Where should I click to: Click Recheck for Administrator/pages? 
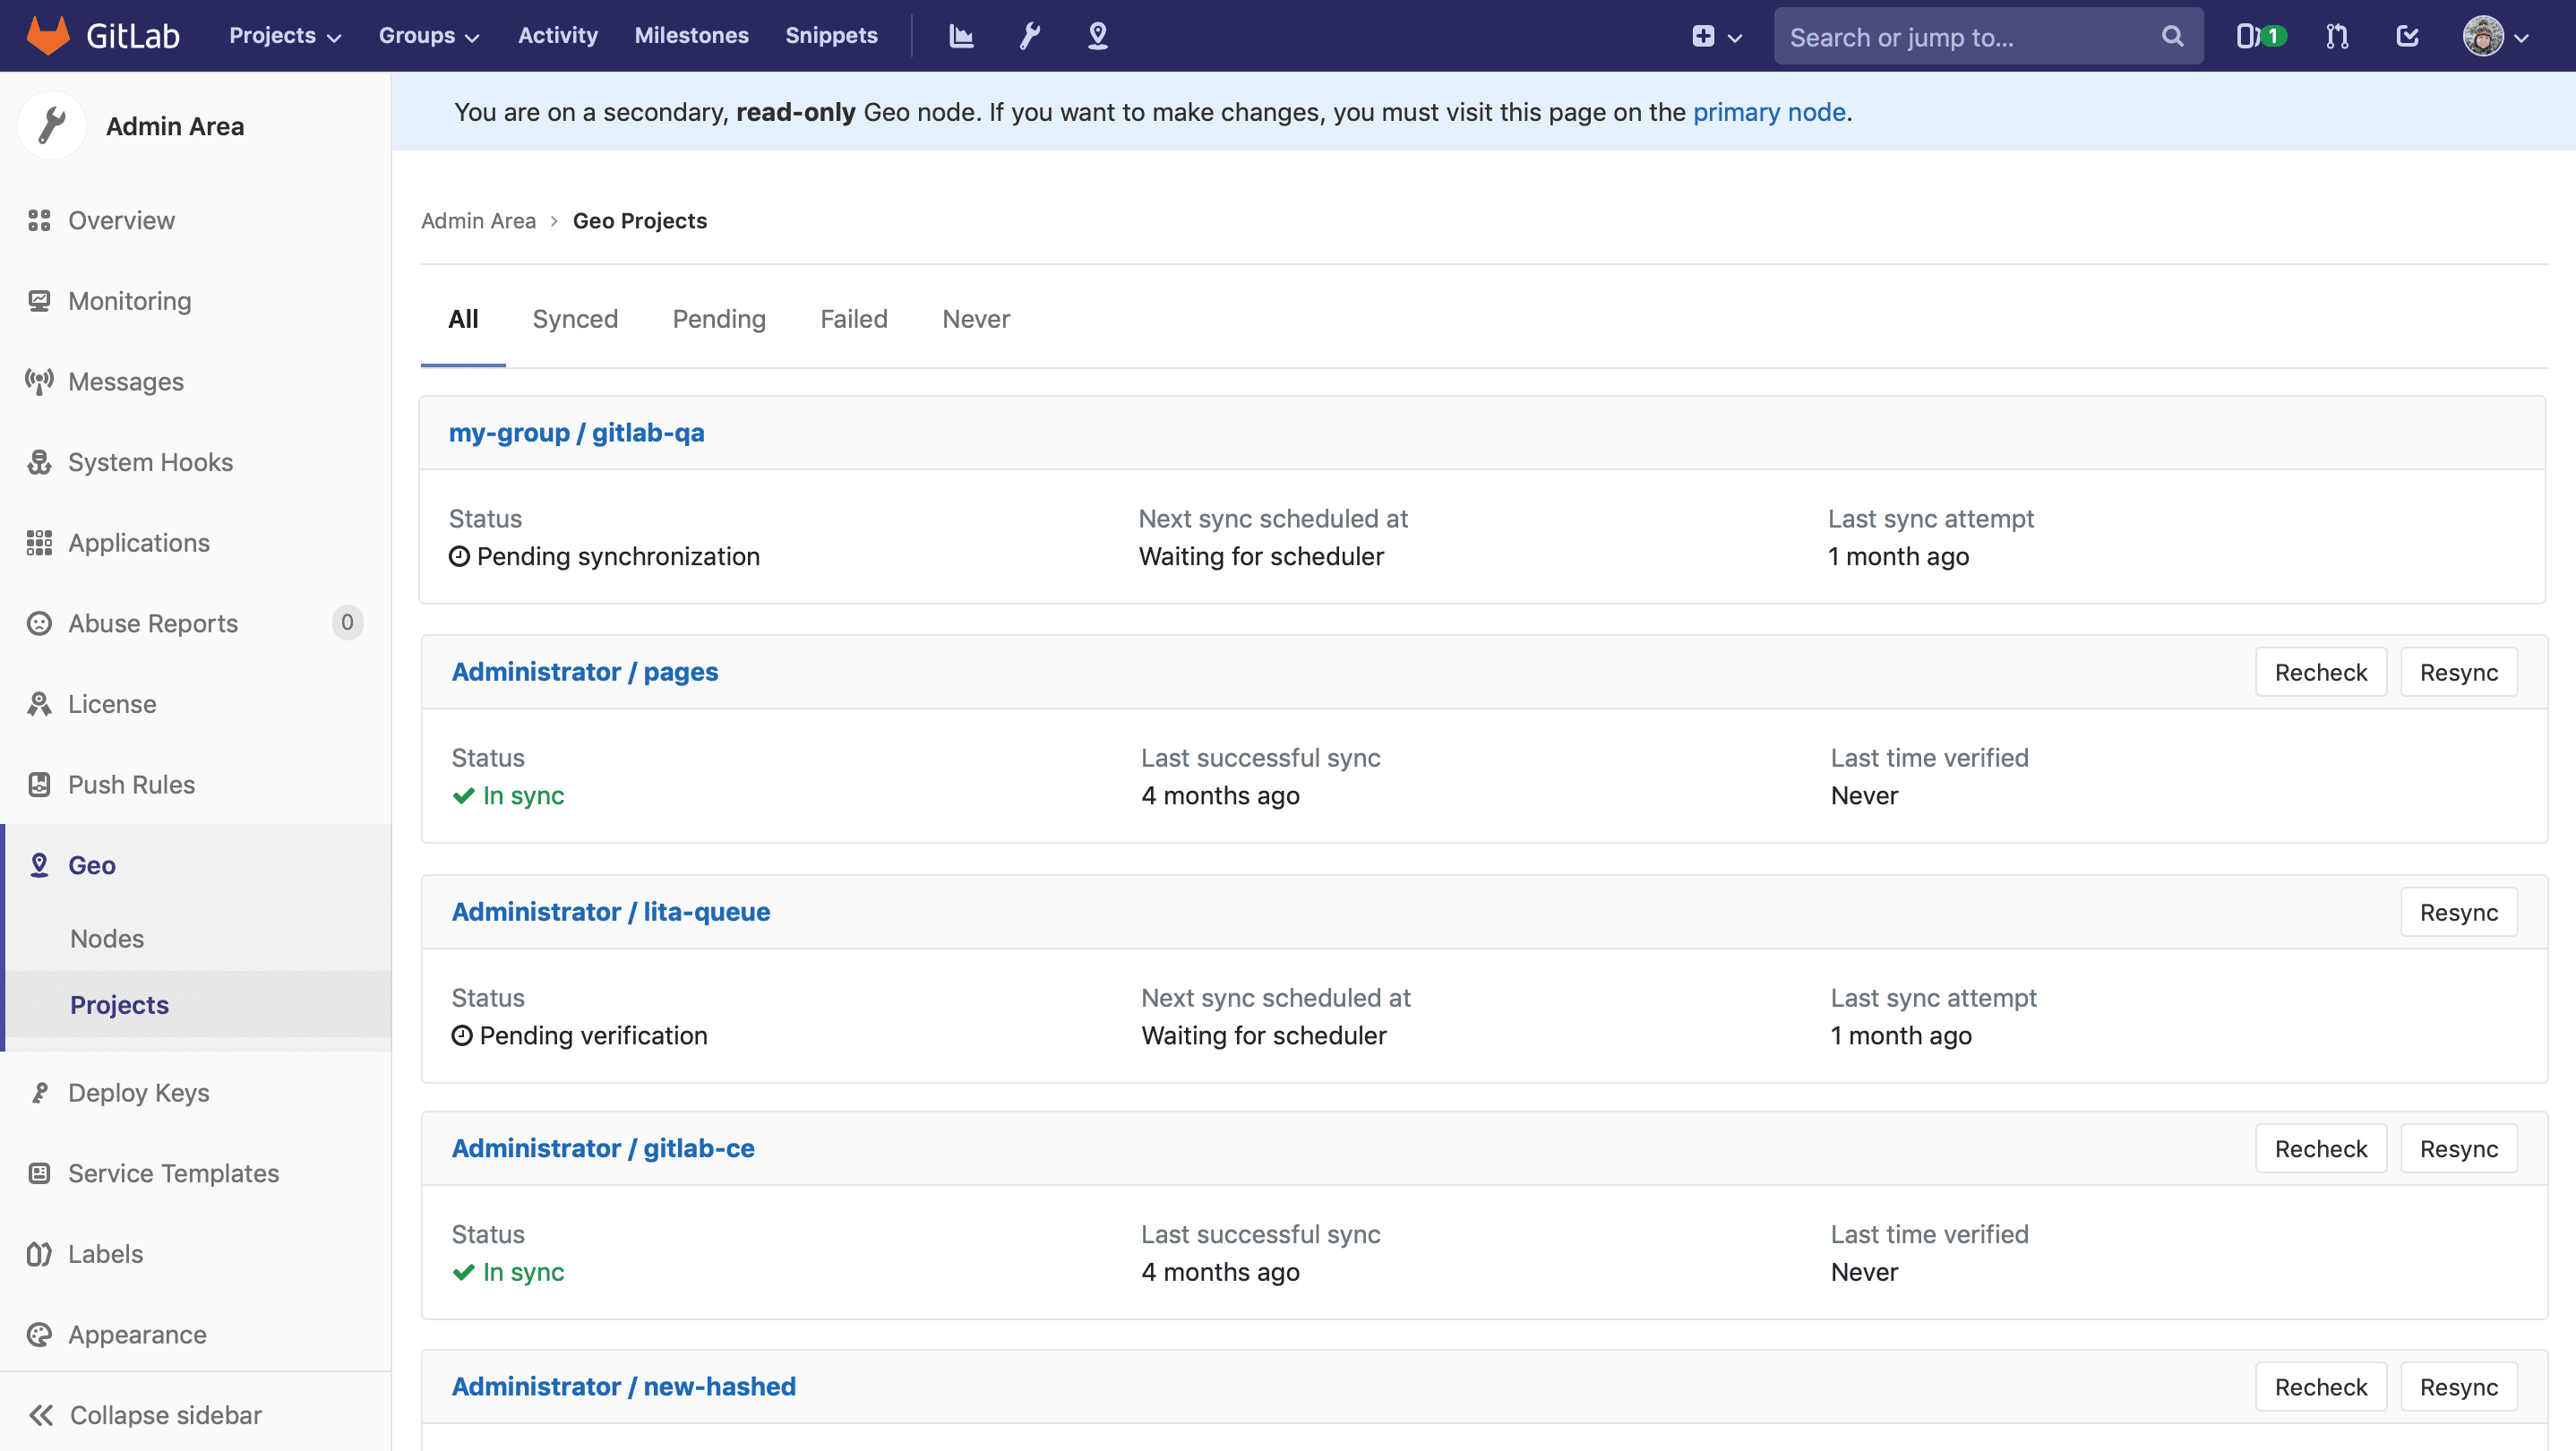pyautogui.click(x=2320, y=671)
